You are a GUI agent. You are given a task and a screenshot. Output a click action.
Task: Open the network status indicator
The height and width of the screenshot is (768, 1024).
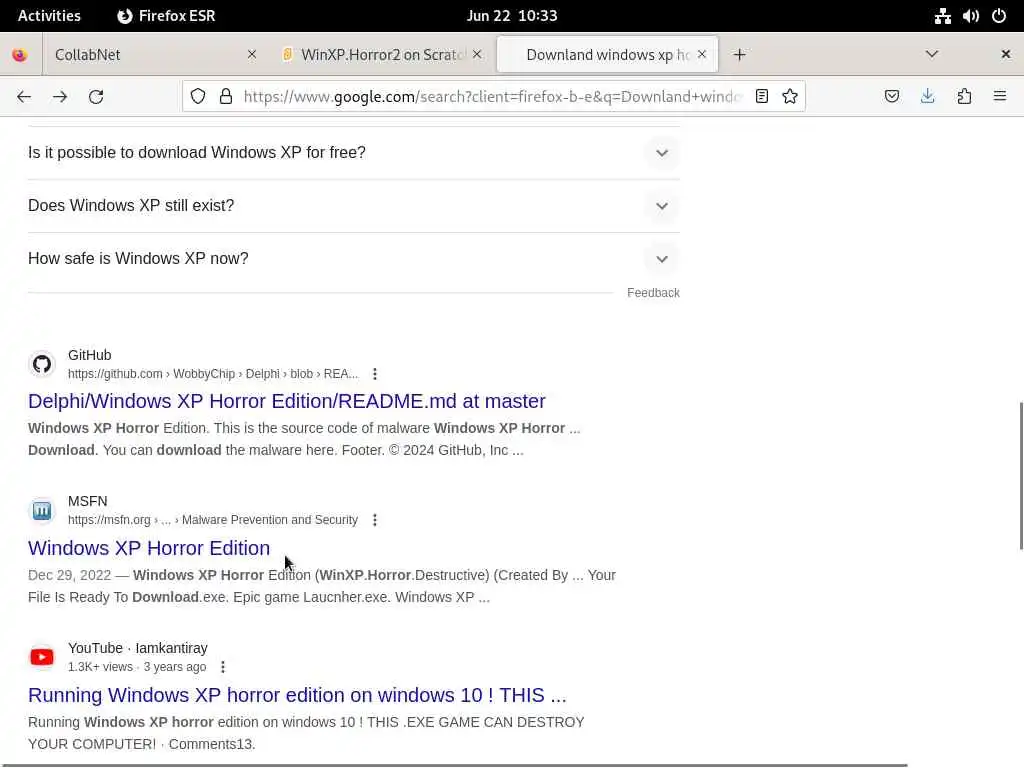[x=942, y=16]
